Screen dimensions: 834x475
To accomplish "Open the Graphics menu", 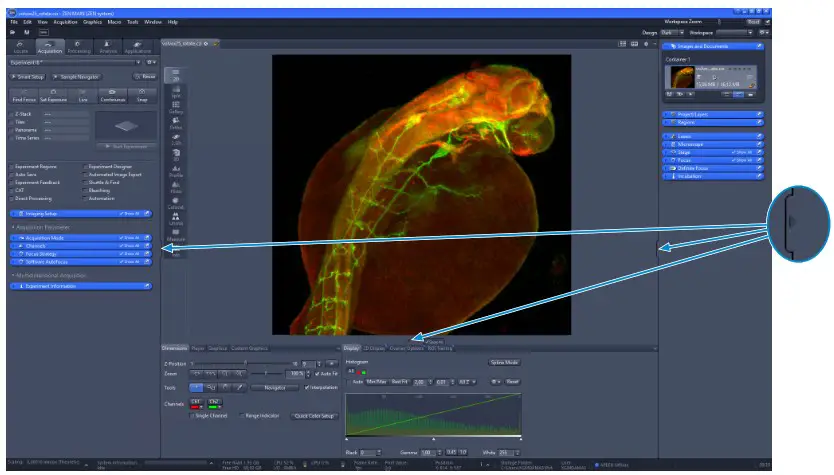I will (x=93, y=22).
